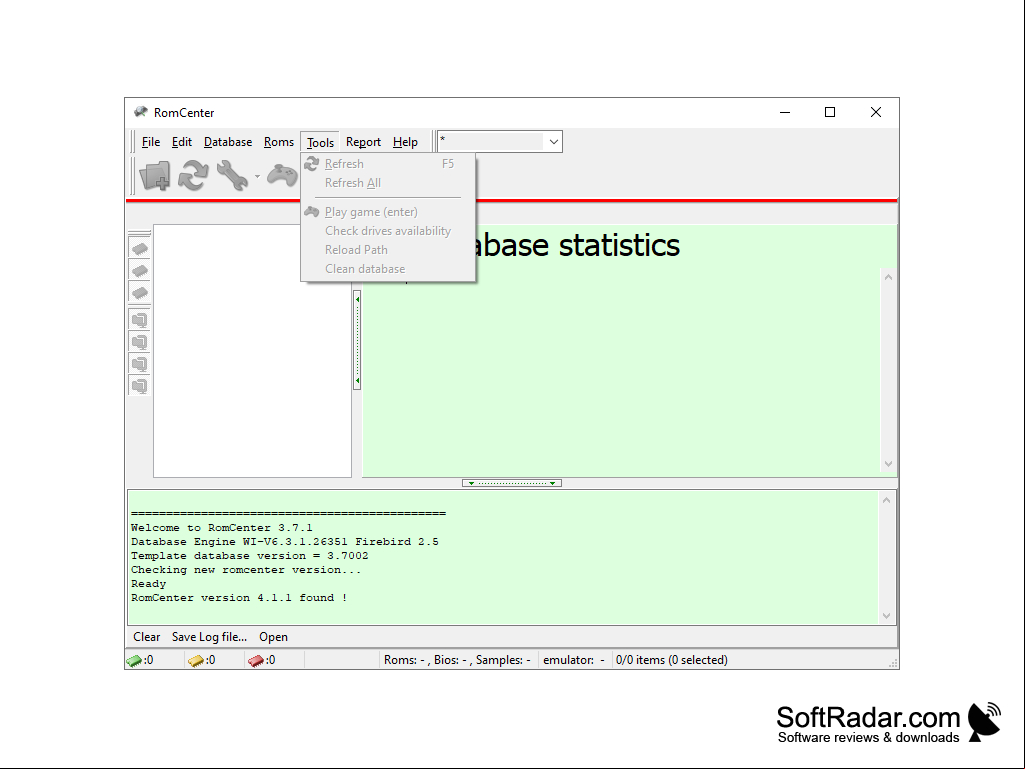This screenshot has height=769, width=1025.
Task: Click 'Checking new romcenter version...' log line
Action: [246, 570]
